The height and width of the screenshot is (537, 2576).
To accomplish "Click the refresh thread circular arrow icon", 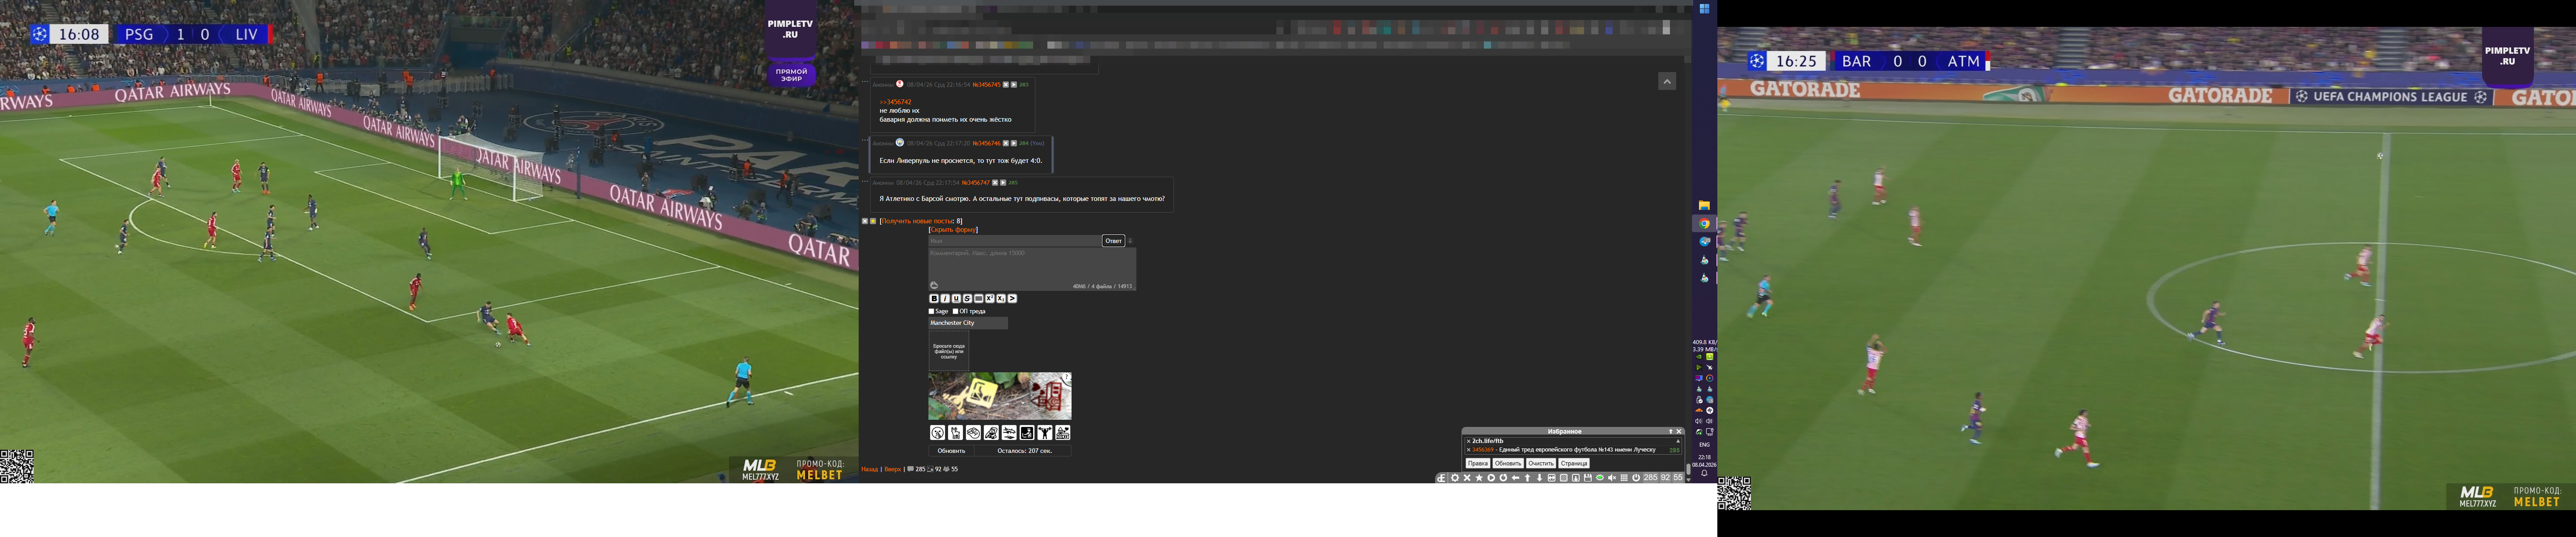I will (1503, 478).
